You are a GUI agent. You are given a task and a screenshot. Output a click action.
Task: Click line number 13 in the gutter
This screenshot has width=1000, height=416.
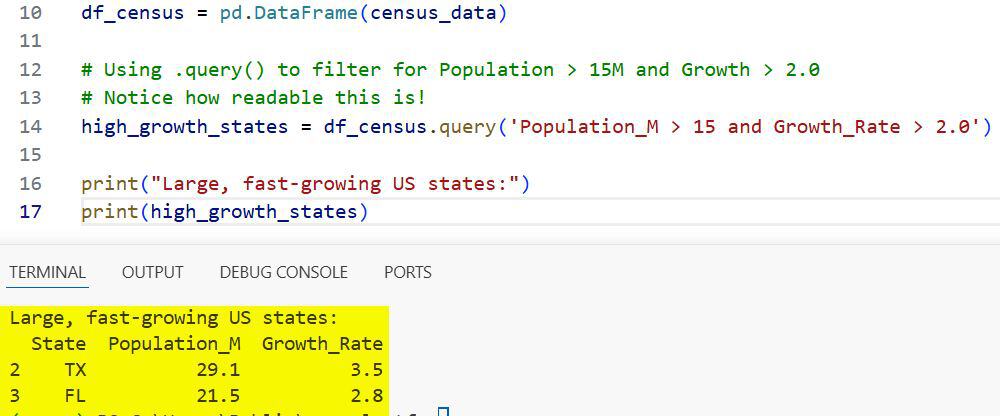pos(30,98)
